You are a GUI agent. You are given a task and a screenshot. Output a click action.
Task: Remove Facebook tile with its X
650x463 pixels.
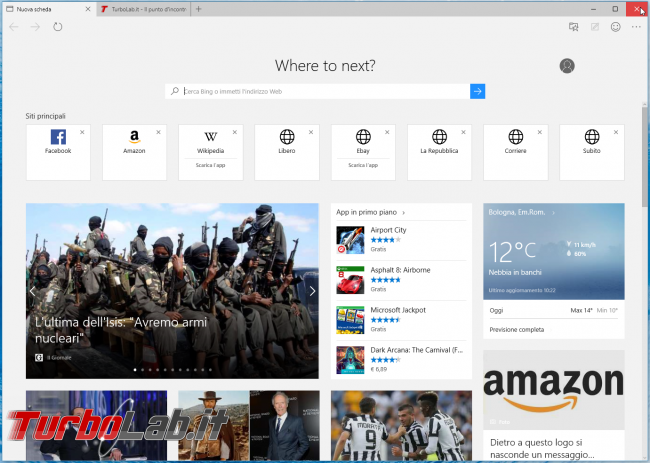(x=82, y=132)
